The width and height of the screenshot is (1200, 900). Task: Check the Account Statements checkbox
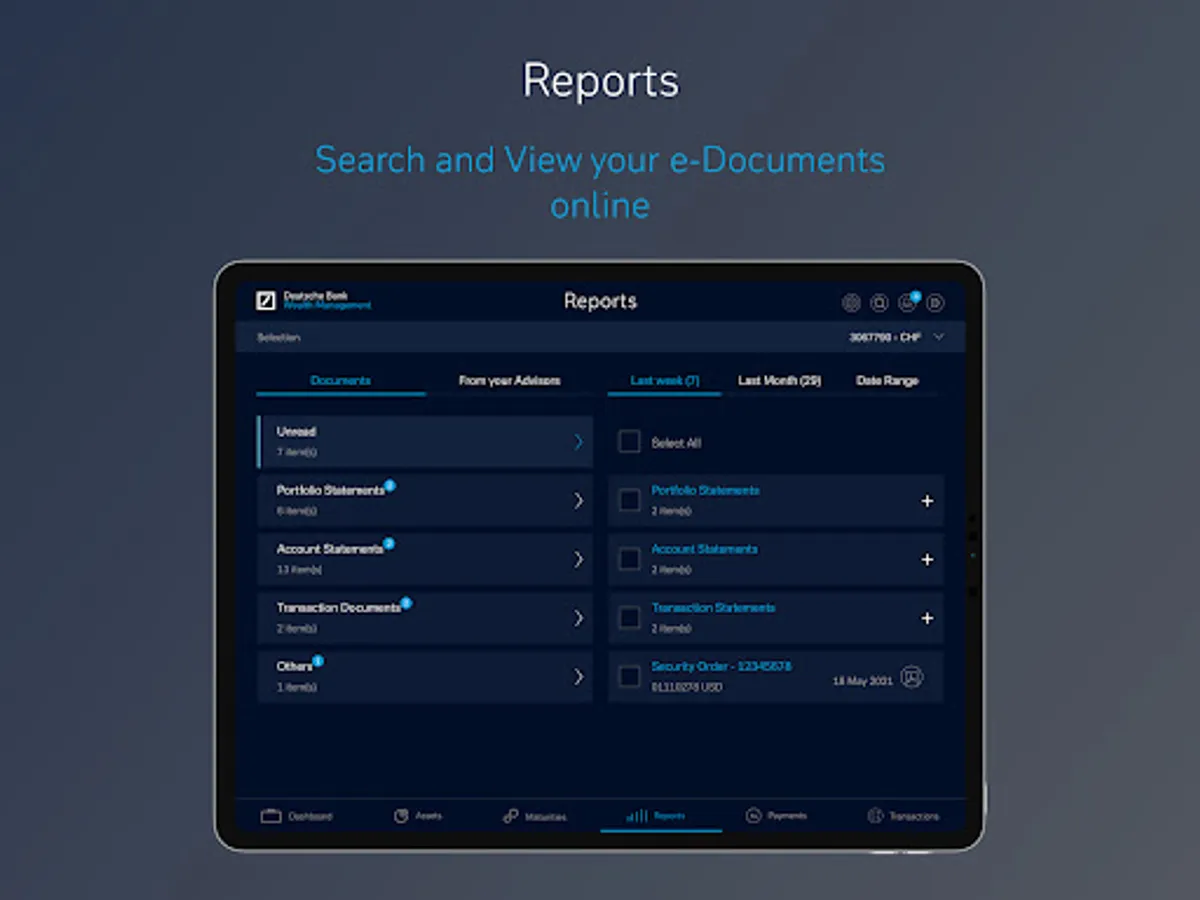[629, 559]
